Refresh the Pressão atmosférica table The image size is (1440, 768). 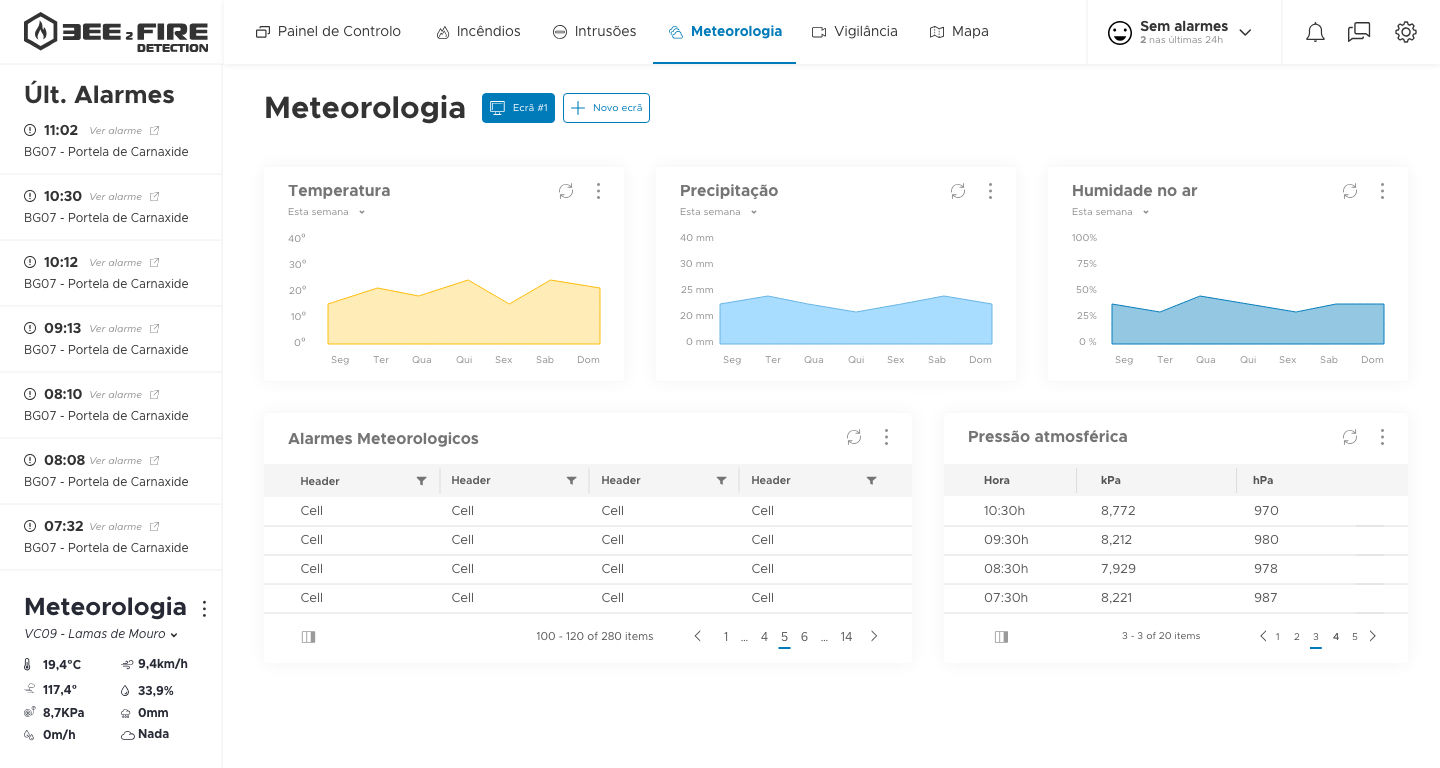click(x=1350, y=437)
